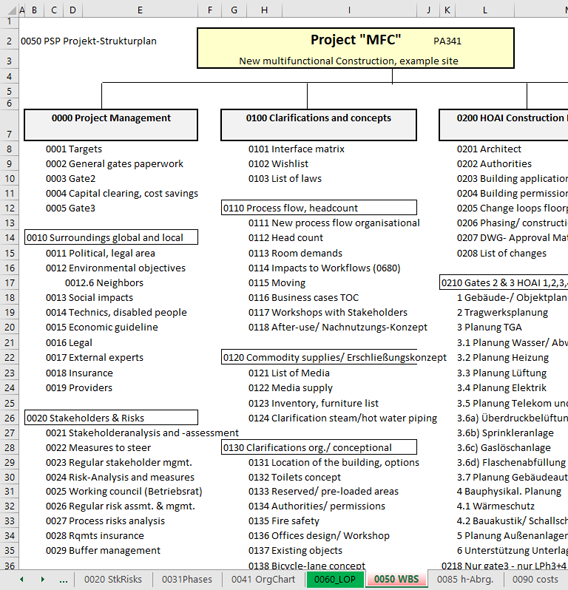Viewport: 568px width, 590px height.
Task: Click 0029 Buffer management
Action: [103, 550]
